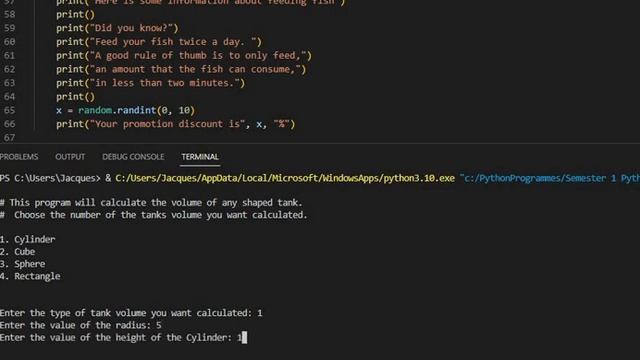Click the "in less than two minutes" line
640x360 pixels.
coord(151,83)
